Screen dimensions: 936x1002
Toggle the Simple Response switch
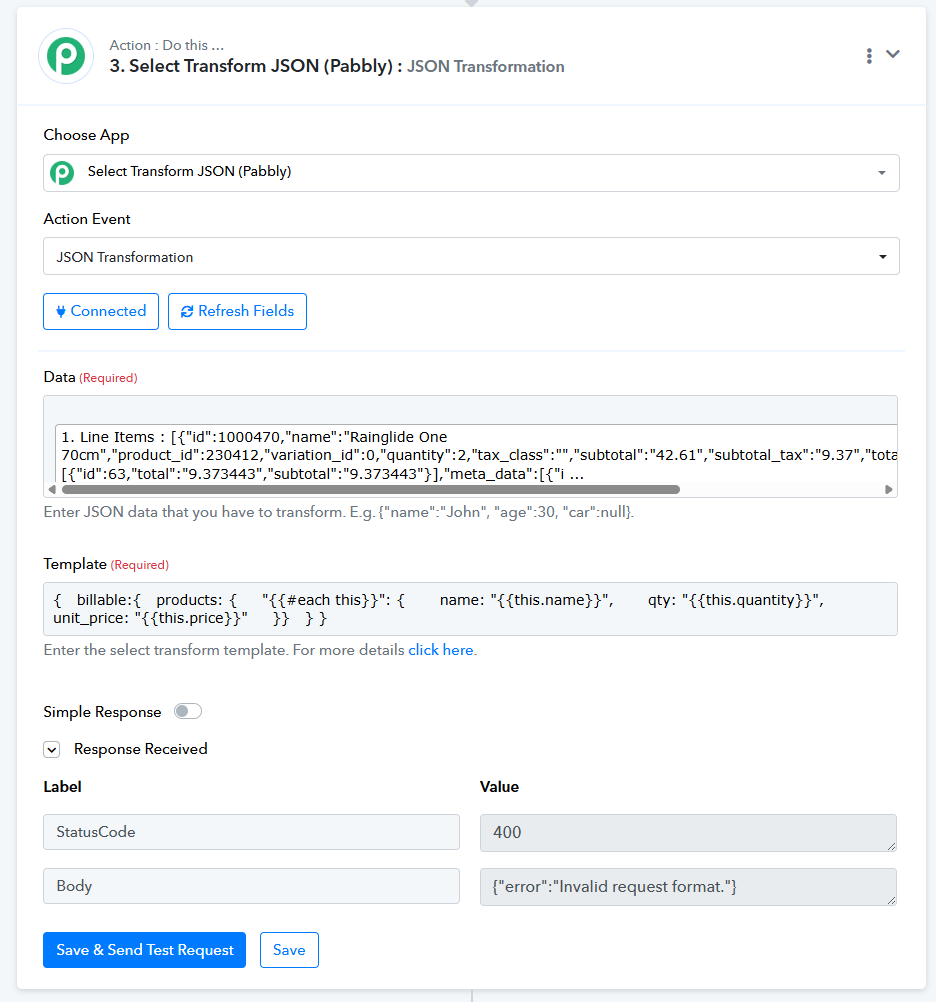pyautogui.click(x=188, y=711)
